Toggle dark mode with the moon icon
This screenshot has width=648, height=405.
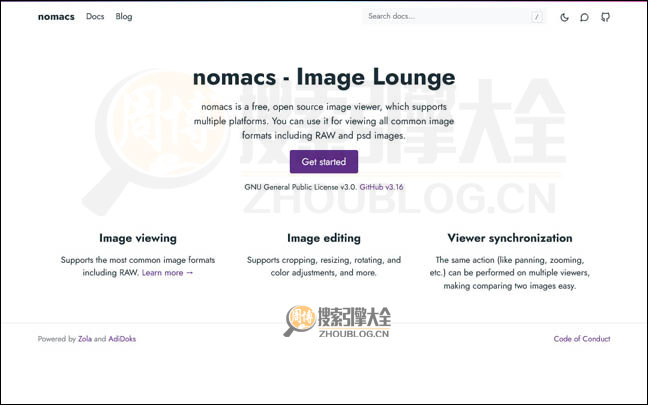[564, 17]
